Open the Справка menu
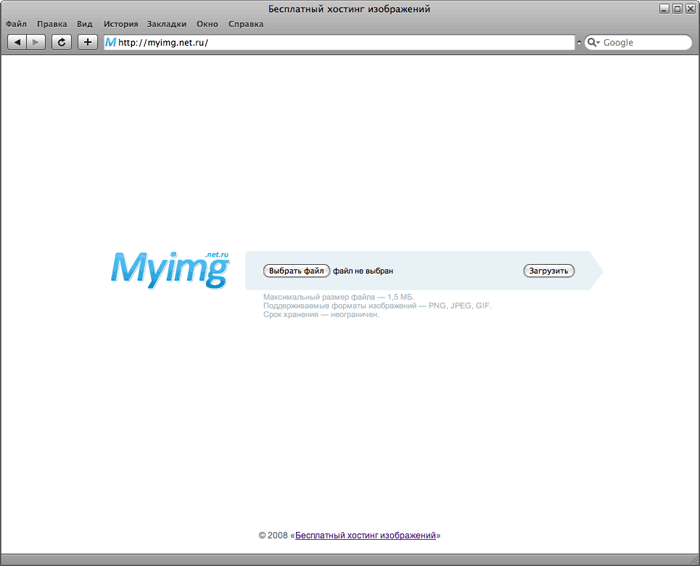 click(x=246, y=23)
